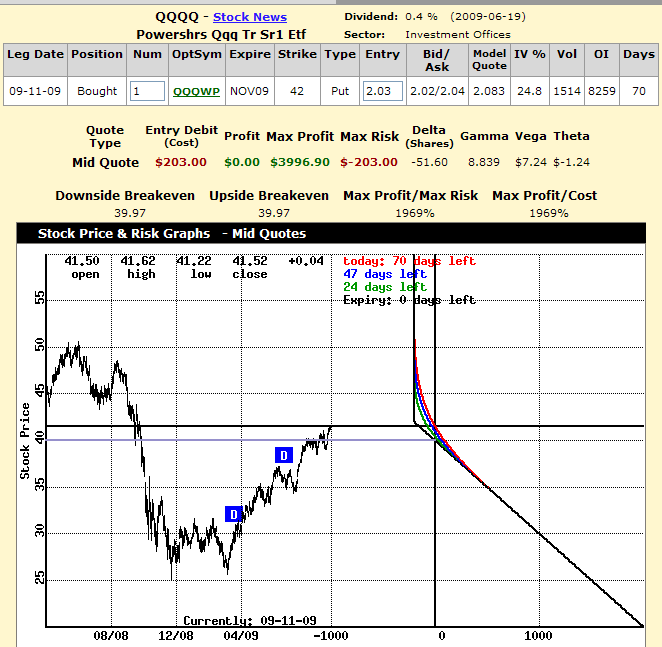Click the blue 47 days left legend
662x647 pixels.
tap(385, 274)
